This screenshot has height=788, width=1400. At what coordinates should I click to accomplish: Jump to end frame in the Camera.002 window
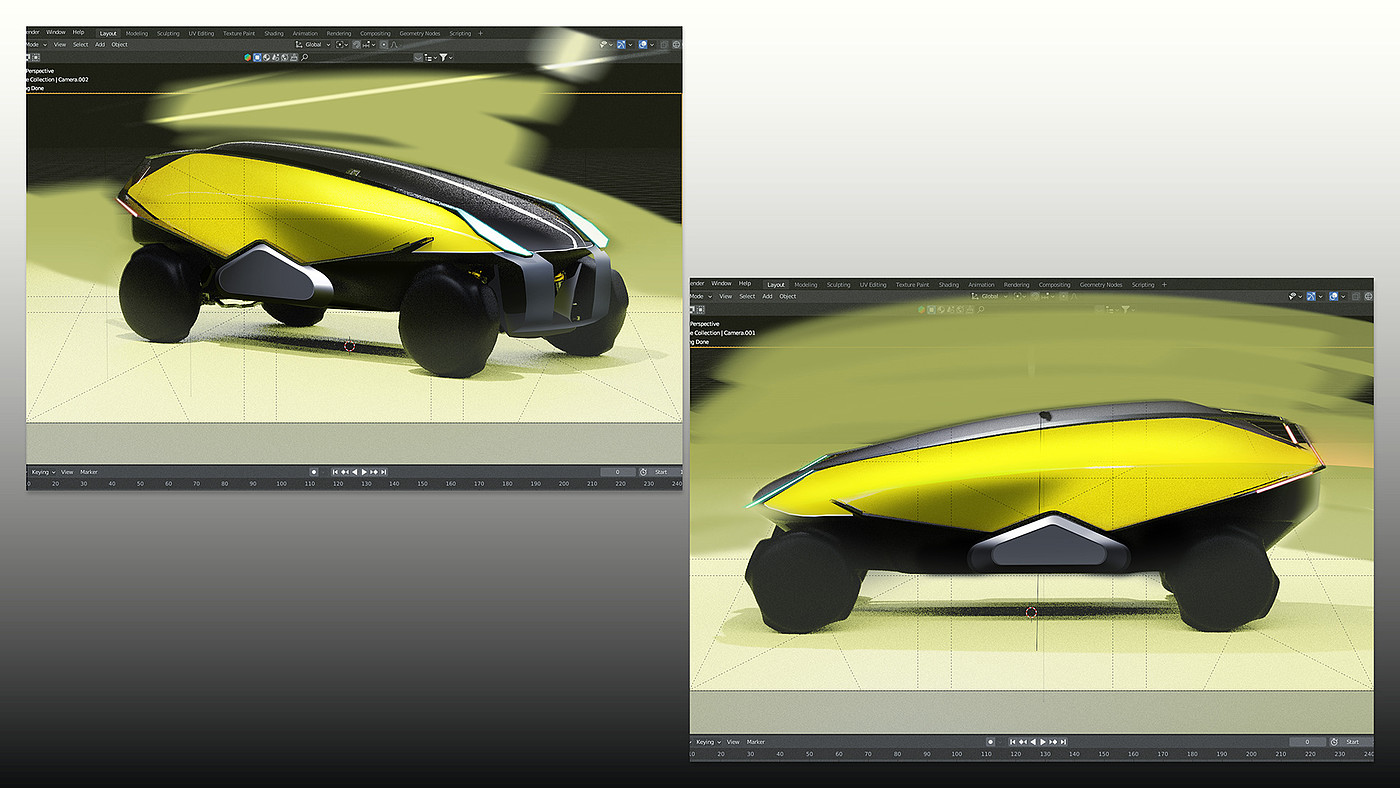tap(383, 472)
